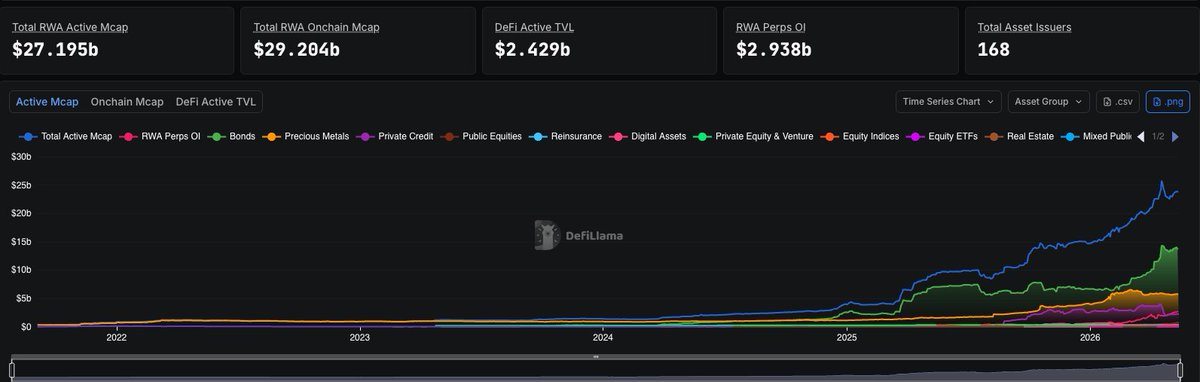The image size is (1200, 382).
Task: Toggle the Public Equities legend series
Action: tap(481, 136)
